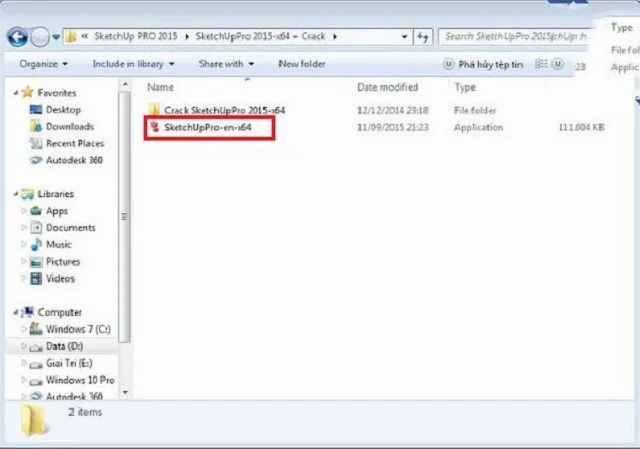640x449 pixels.
Task: Collapse the Libraries group
Action: (x=16, y=194)
